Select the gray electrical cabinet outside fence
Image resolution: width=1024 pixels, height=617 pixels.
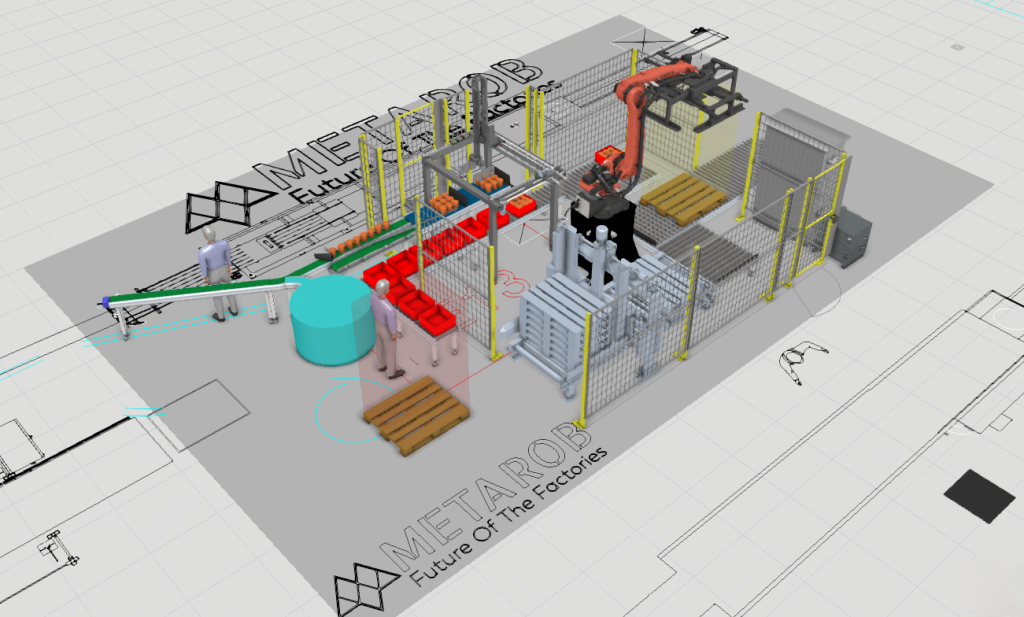click(853, 237)
